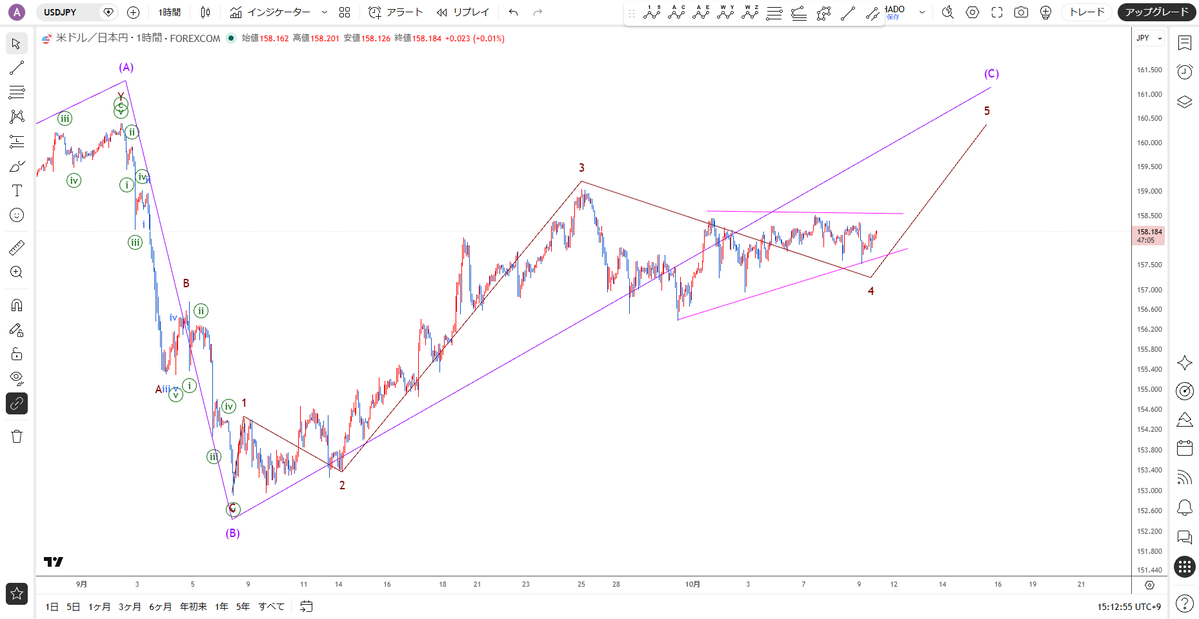
Task: Open the object tree layers panel
Action: tap(1184, 101)
